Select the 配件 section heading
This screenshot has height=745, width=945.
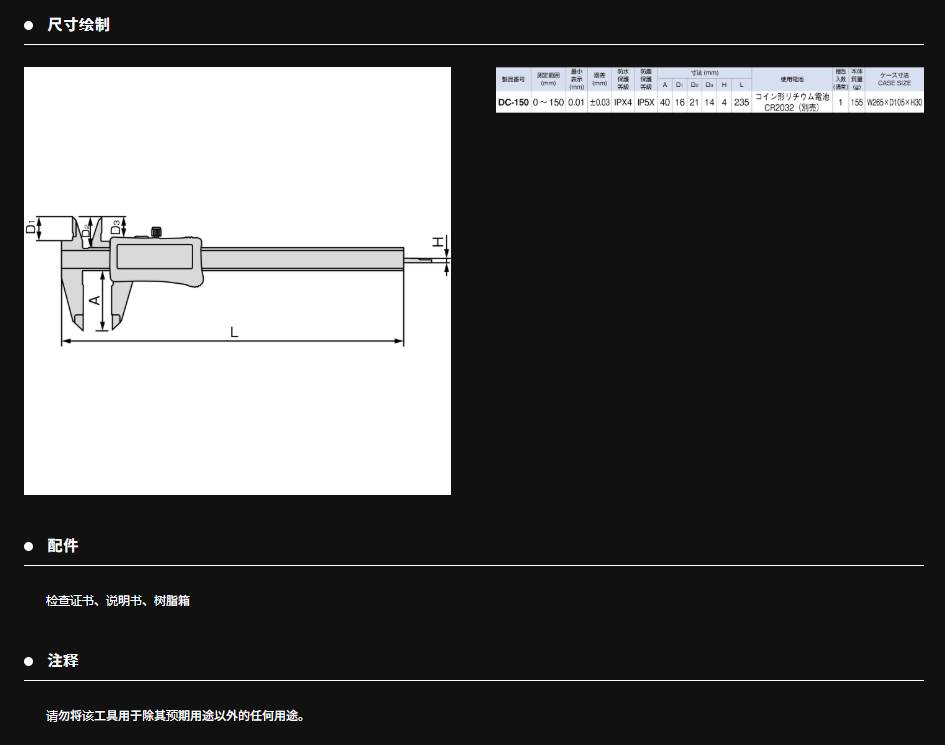(63, 547)
